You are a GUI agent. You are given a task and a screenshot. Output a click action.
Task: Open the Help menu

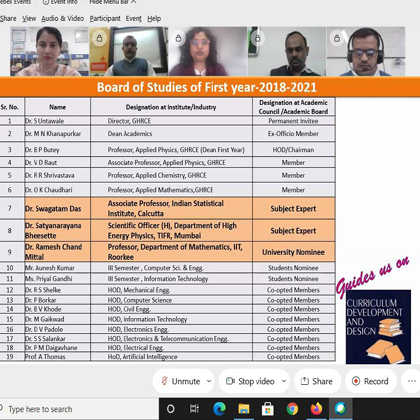(x=154, y=19)
